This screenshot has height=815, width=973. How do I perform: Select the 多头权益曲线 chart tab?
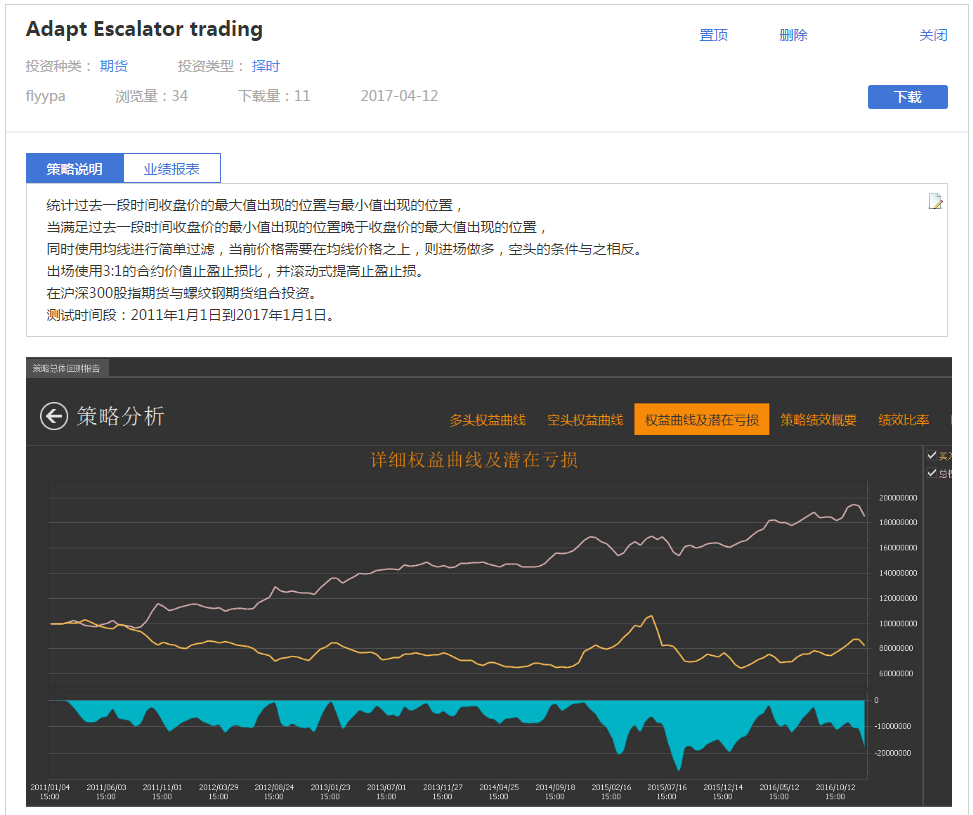[488, 420]
